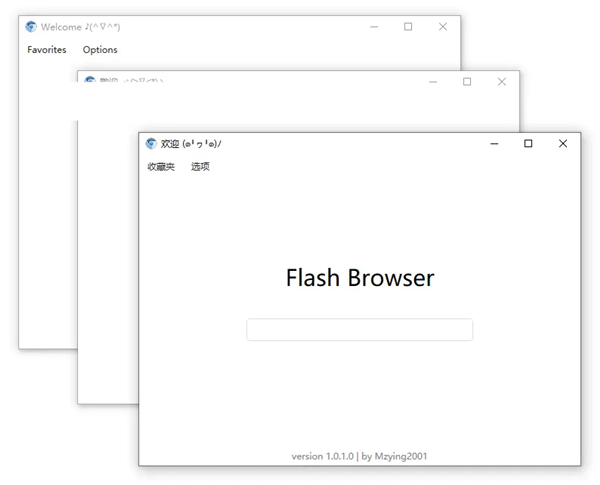Click the Flash Browser icon in the Welcome window
The width and height of the screenshot is (600, 485).
31,27
